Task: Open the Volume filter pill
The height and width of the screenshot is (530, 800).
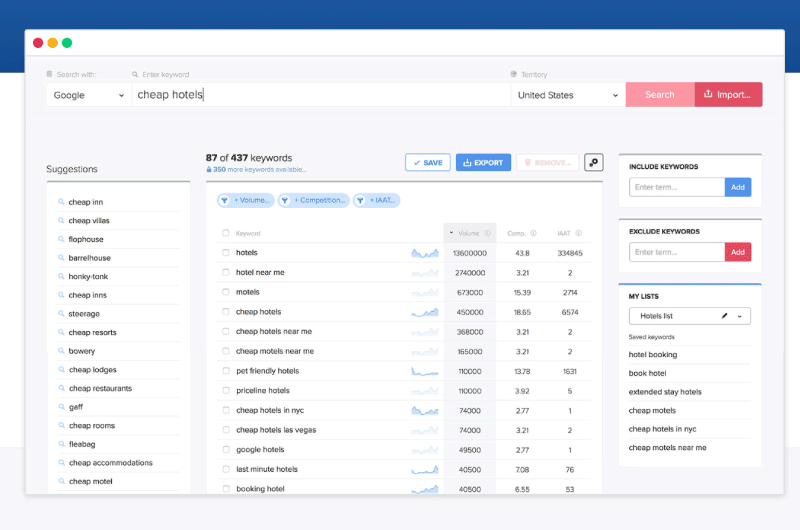Action: pyautogui.click(x=245, y=200)
